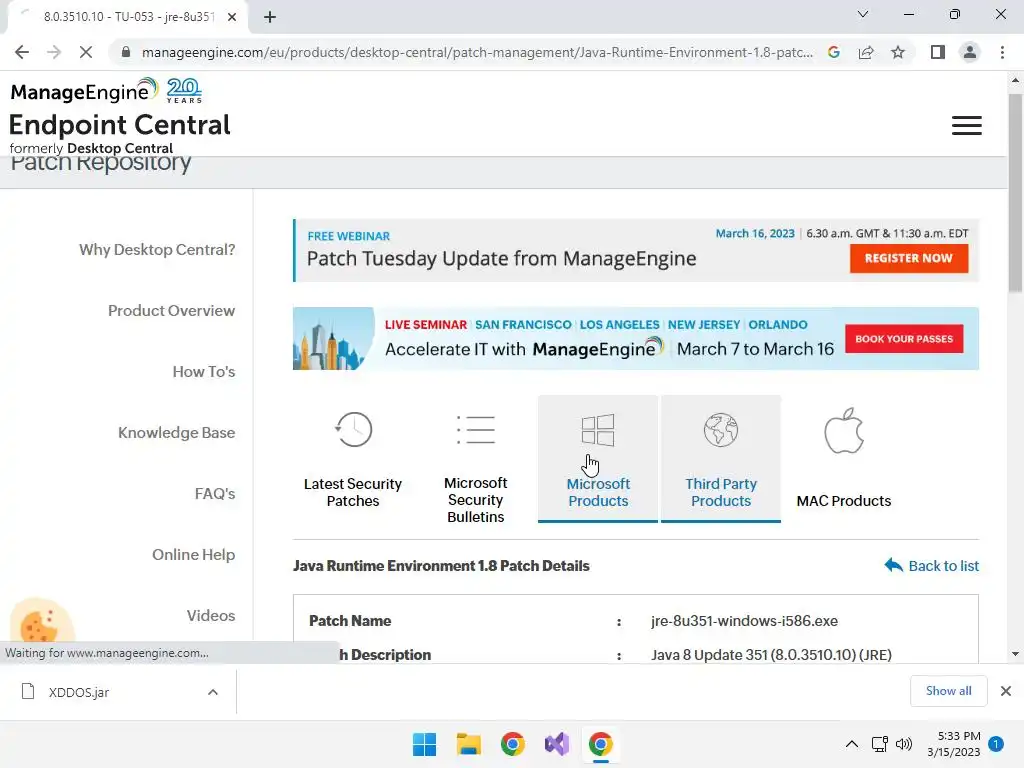Open the notification badge in tray
The width and height of the screenshot is (1024, 768).
(x=996, y=744)
